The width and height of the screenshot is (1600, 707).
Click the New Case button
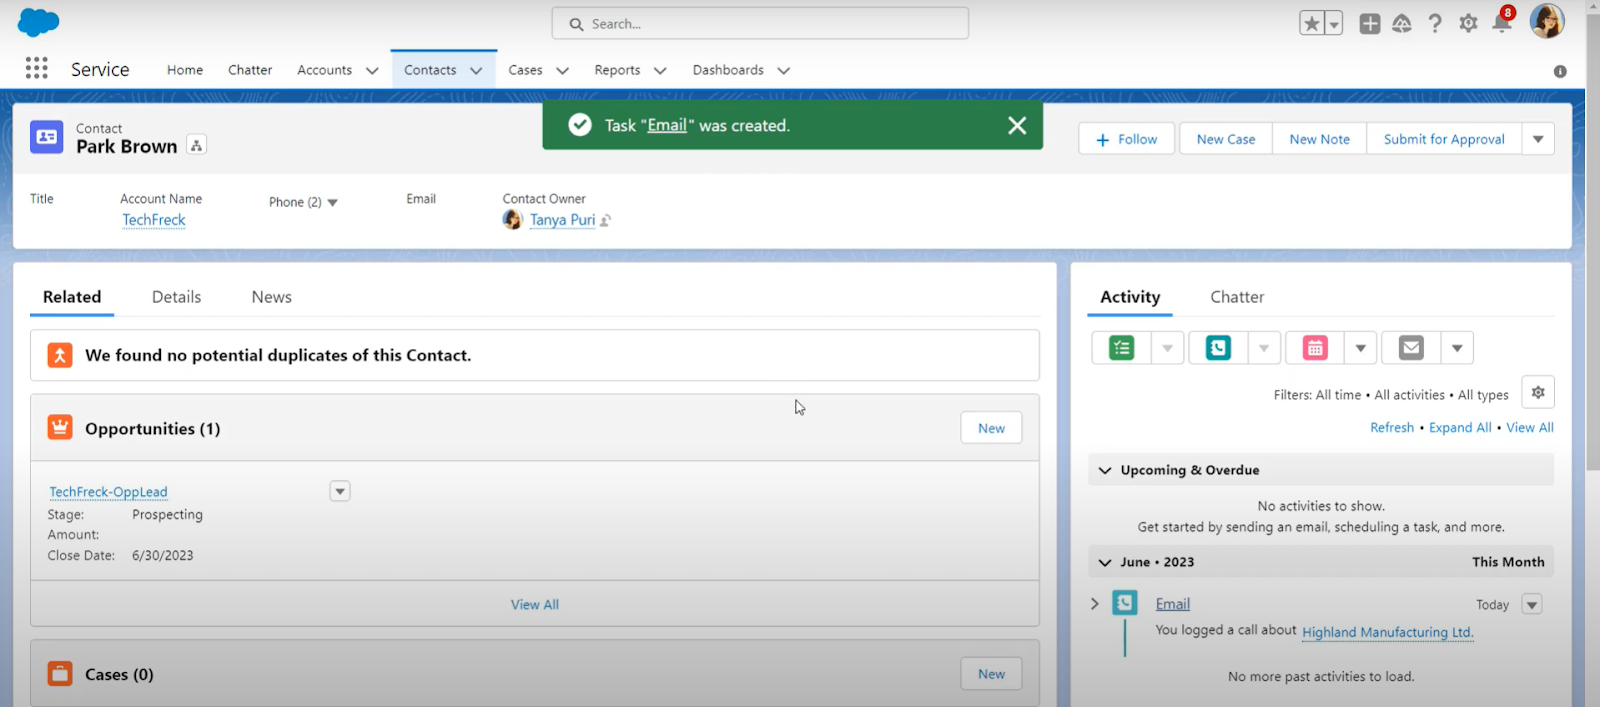(1226, 139)
